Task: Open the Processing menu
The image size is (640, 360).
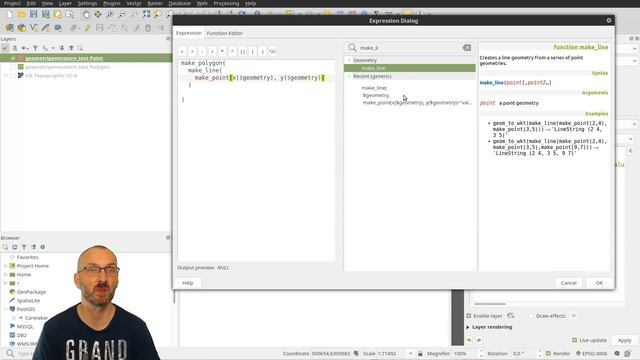Action: (226, 3)
